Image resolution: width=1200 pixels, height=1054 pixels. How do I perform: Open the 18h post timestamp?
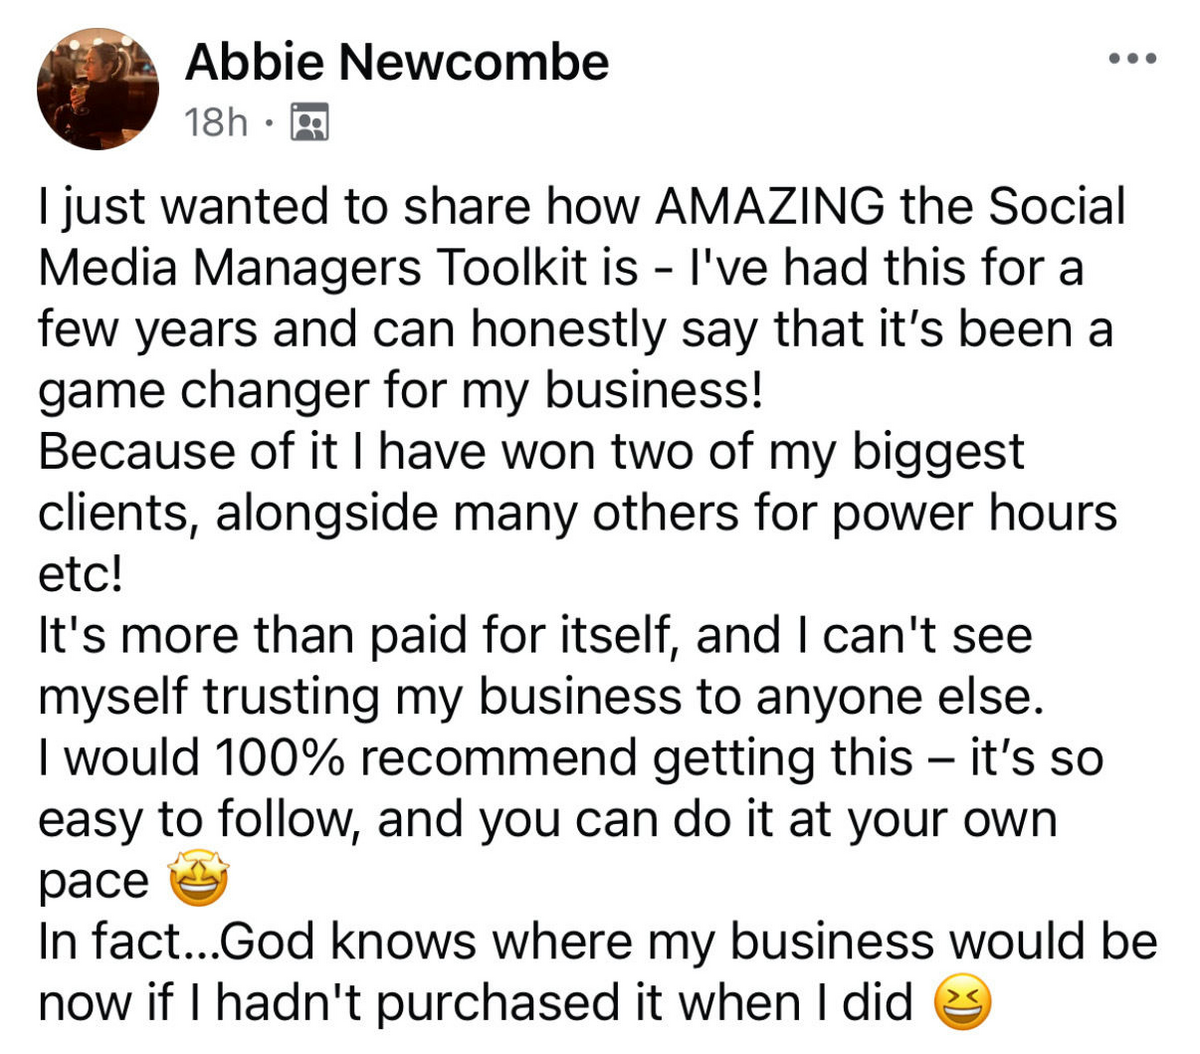[216, 122]
